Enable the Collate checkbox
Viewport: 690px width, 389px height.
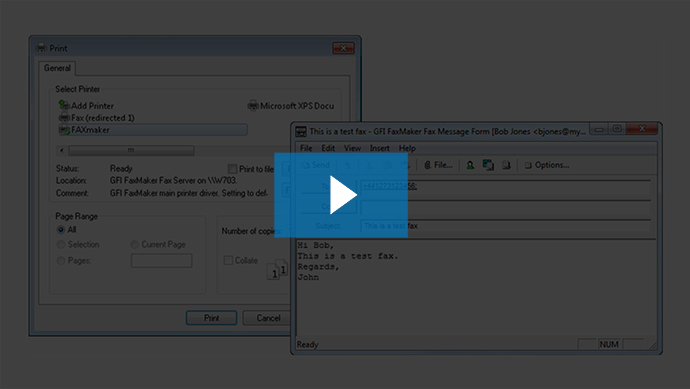tap(228, 261)
